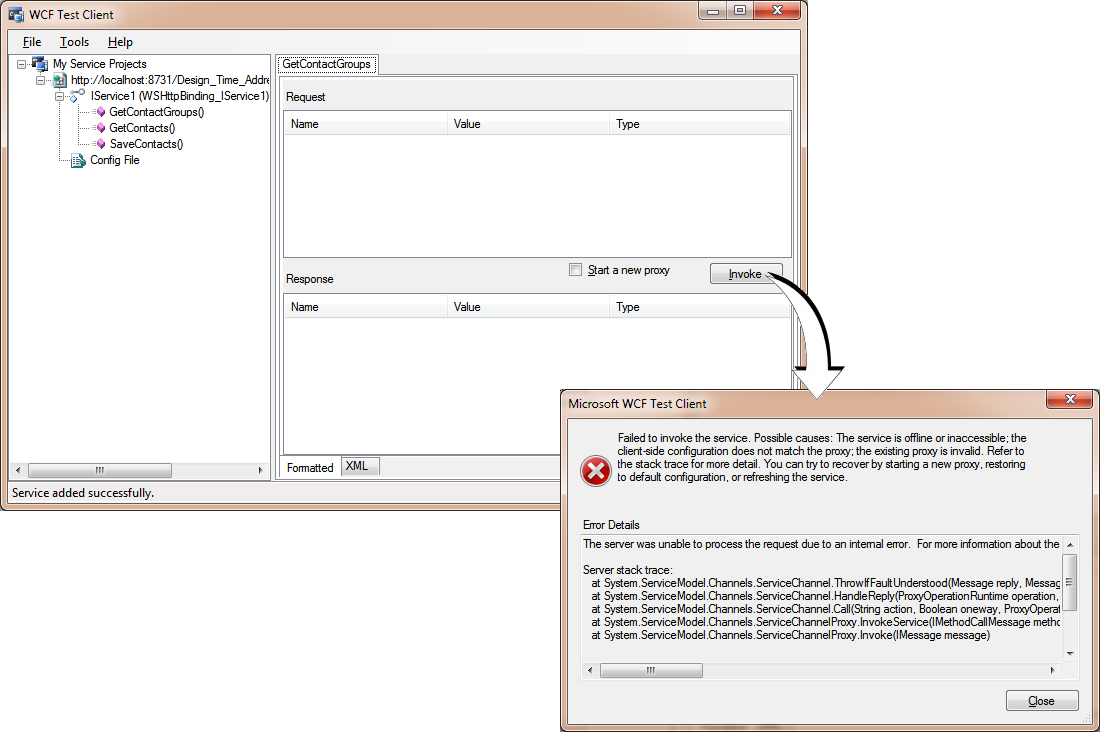Viewport: 1100px width, 732px height.
Task: Click the 'server was unable to process' error line
Action: tap(821, 544)
